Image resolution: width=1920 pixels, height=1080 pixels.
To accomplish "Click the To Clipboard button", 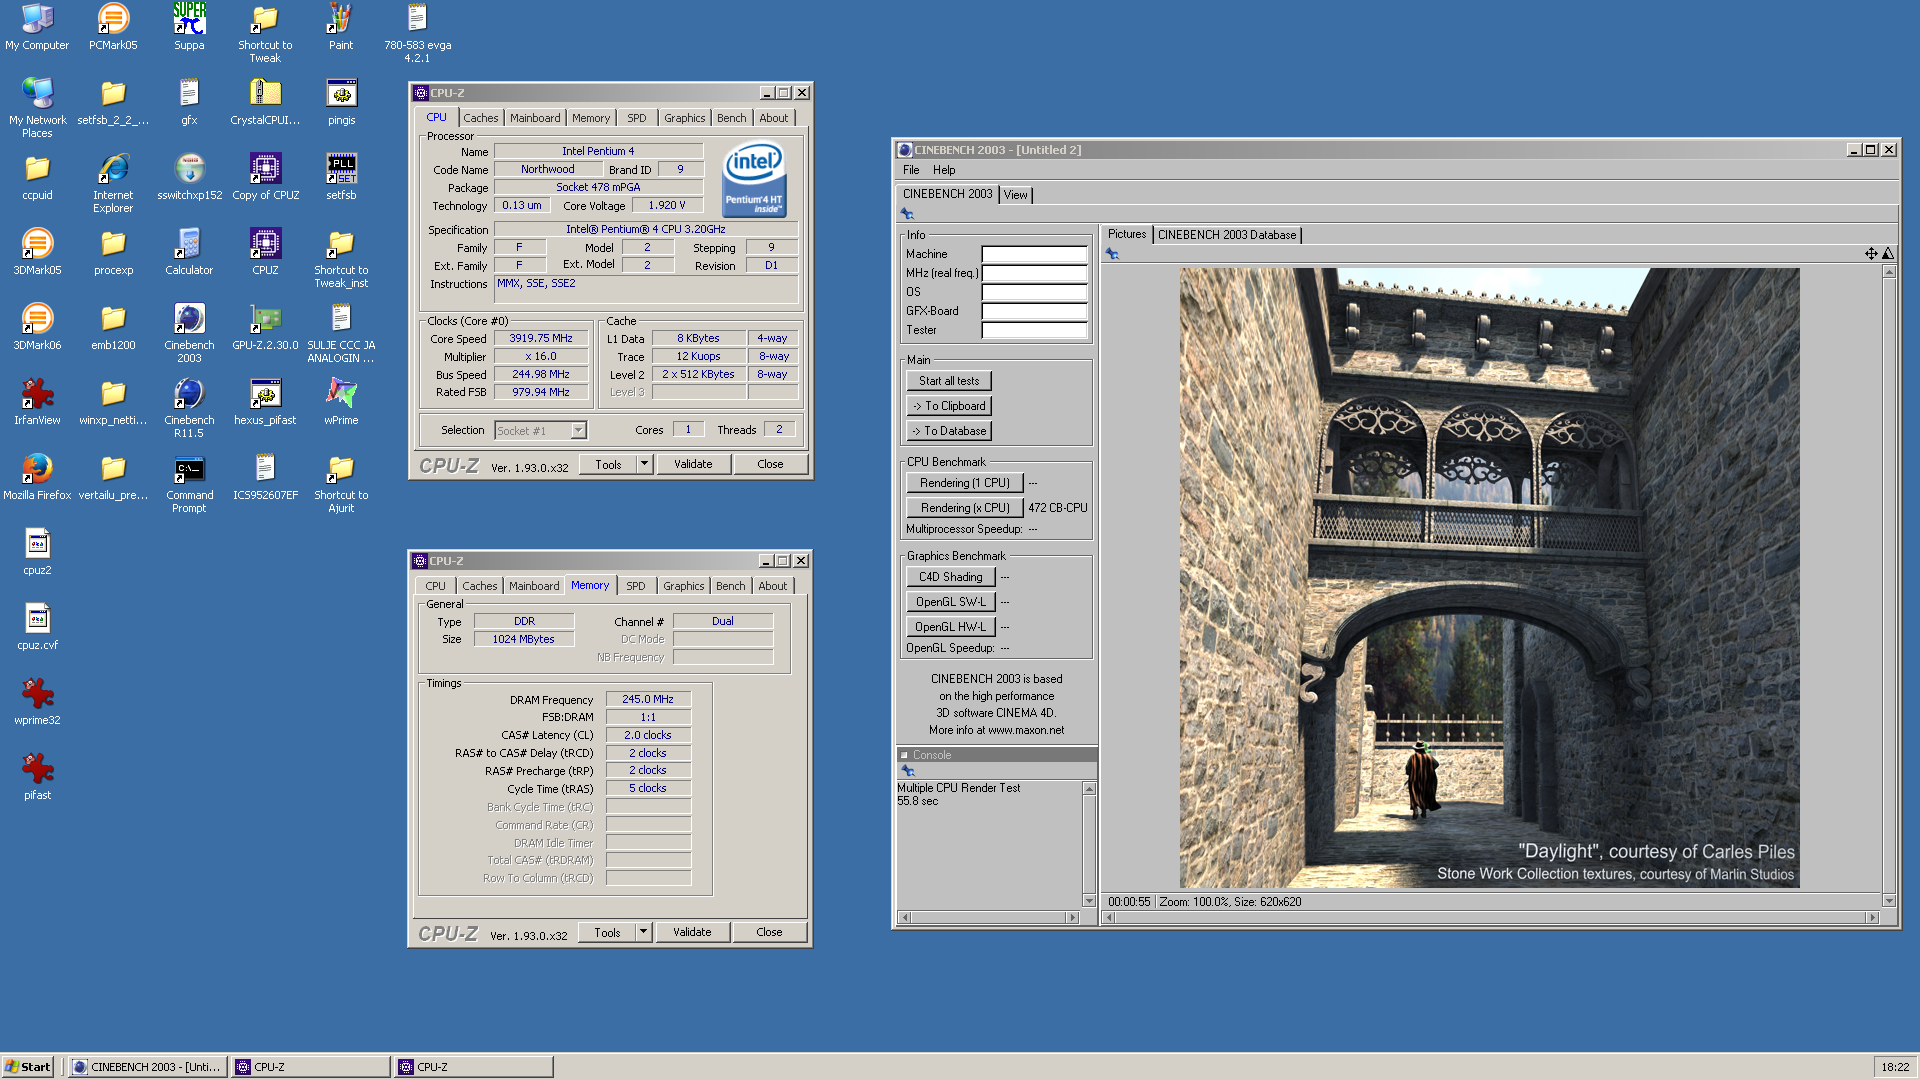I will click(x=949, y=406).
